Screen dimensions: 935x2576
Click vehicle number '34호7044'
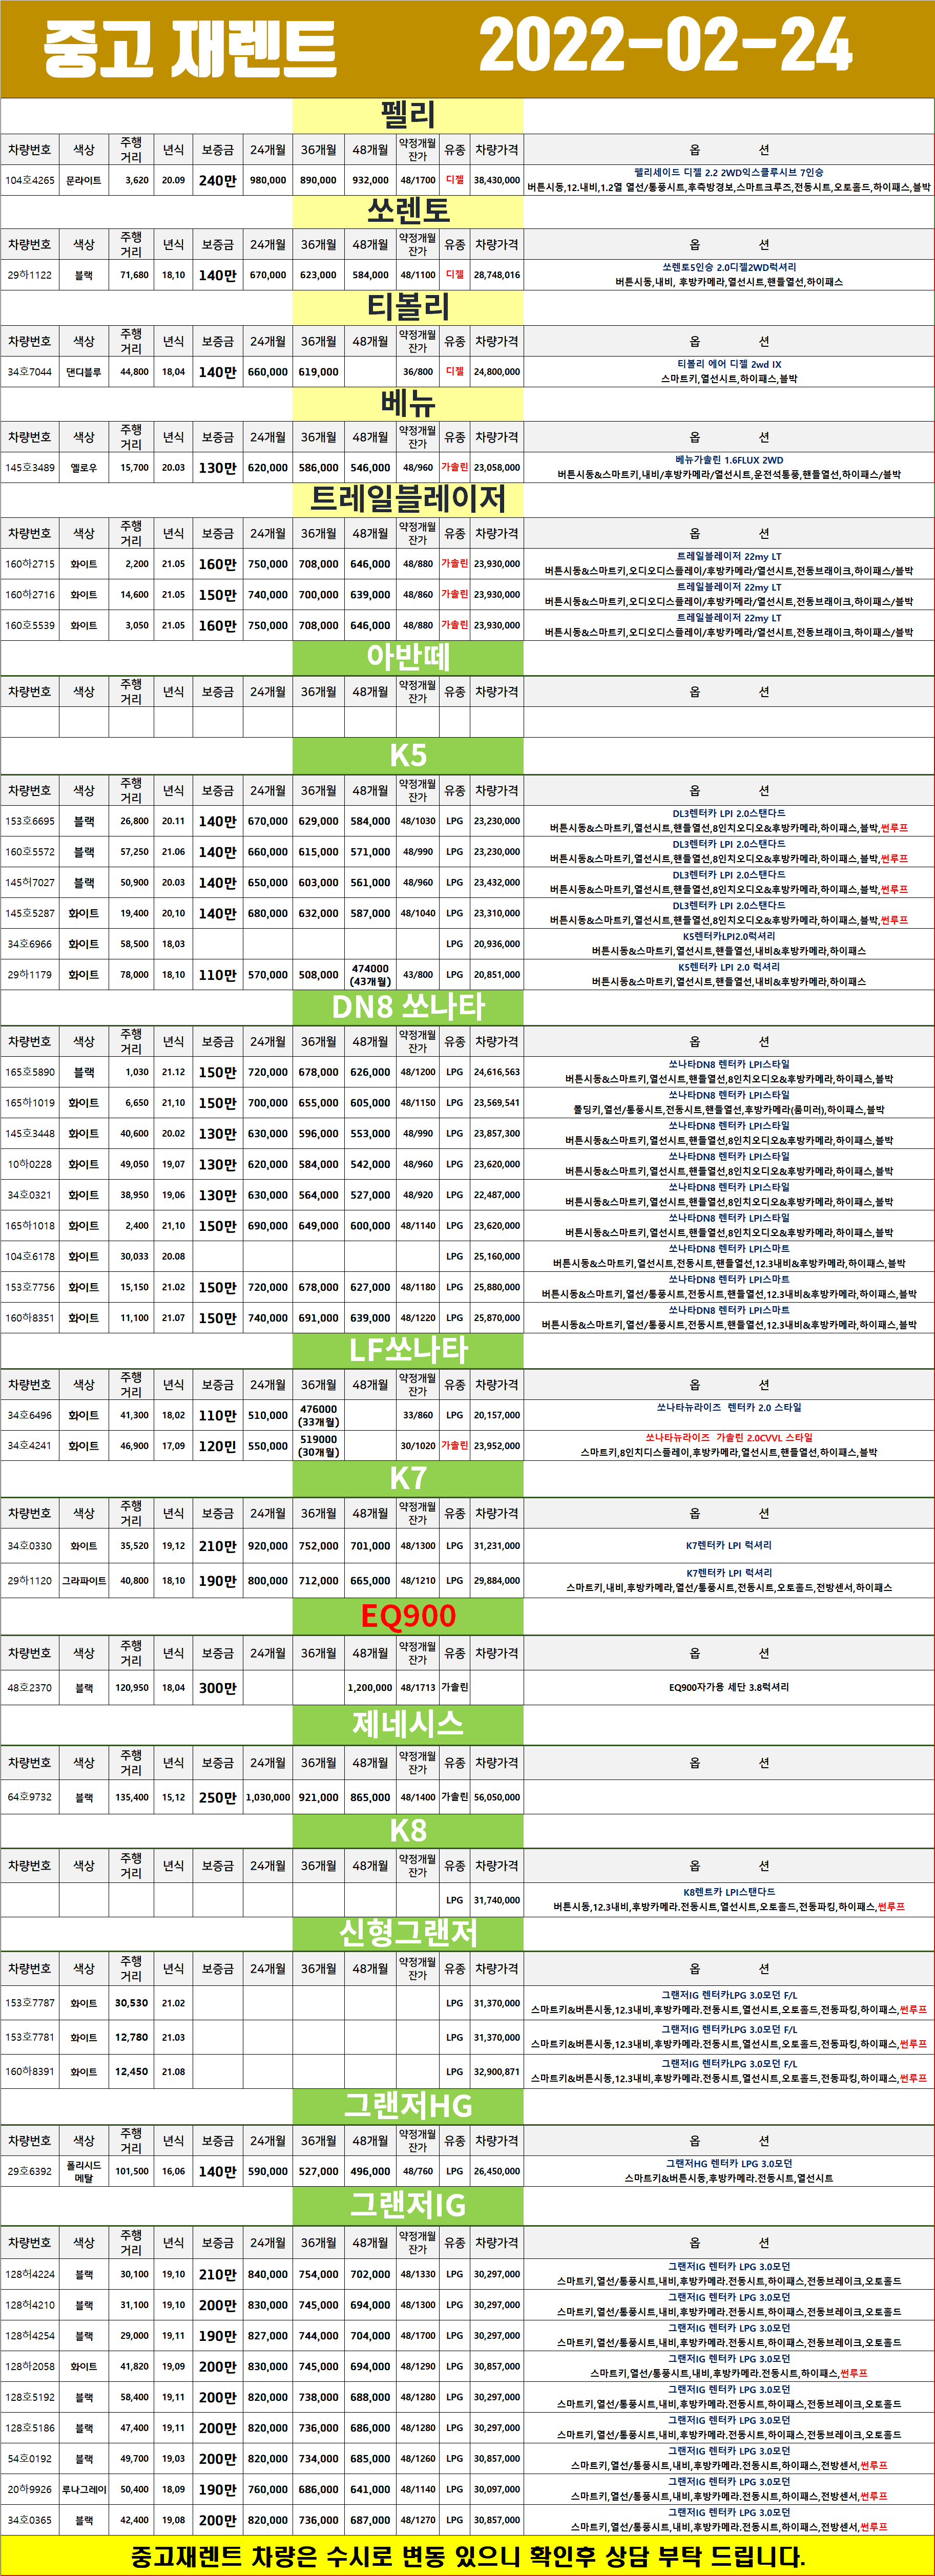pyautogui.click(x=30, y=372)
